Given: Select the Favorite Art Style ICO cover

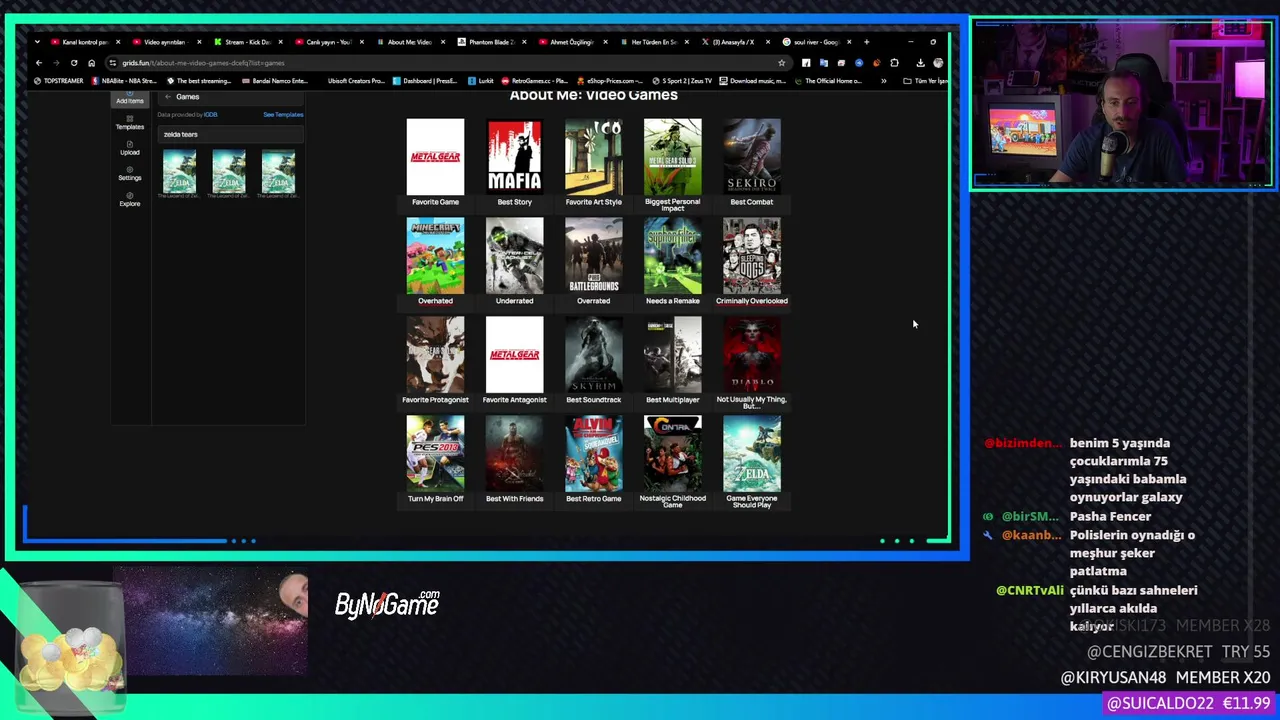Looking at the screenshot, I should pyautogui.click(x=593, y=157).
